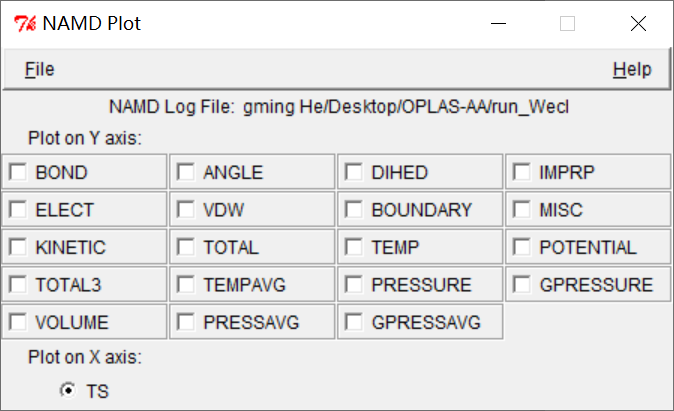Click the NAMD Plot Tk window icon
The height and width of the screenshot is (411, 674).
(24, 23)
